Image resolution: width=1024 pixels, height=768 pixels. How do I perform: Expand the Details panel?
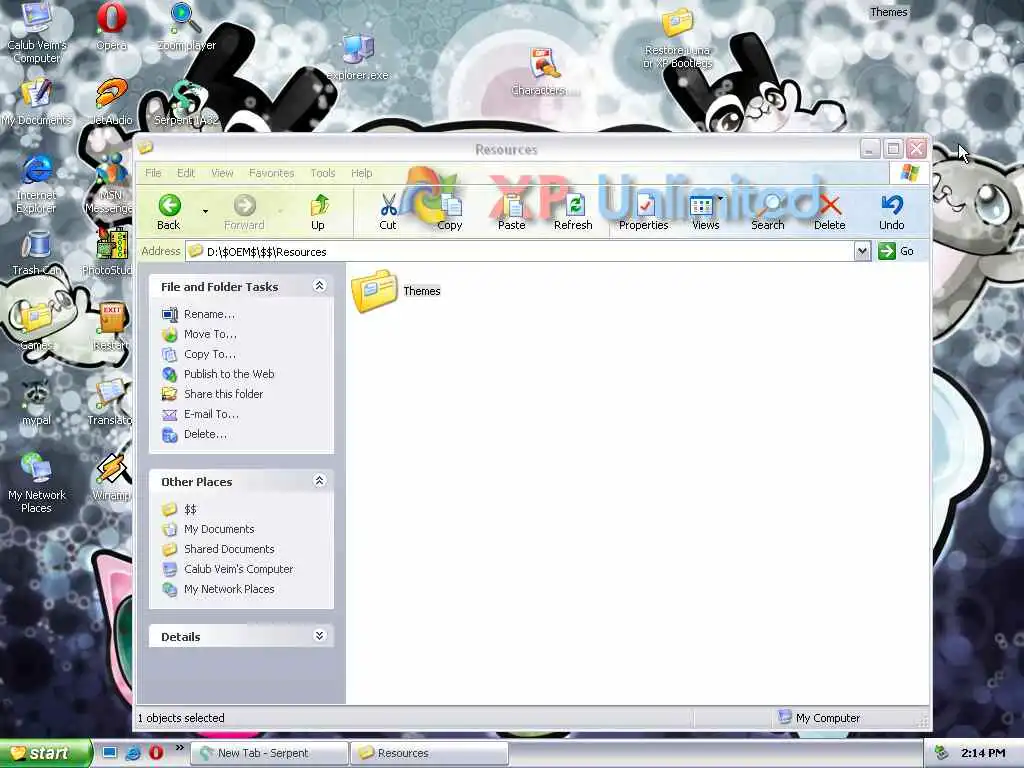click(x=319, y=636)
